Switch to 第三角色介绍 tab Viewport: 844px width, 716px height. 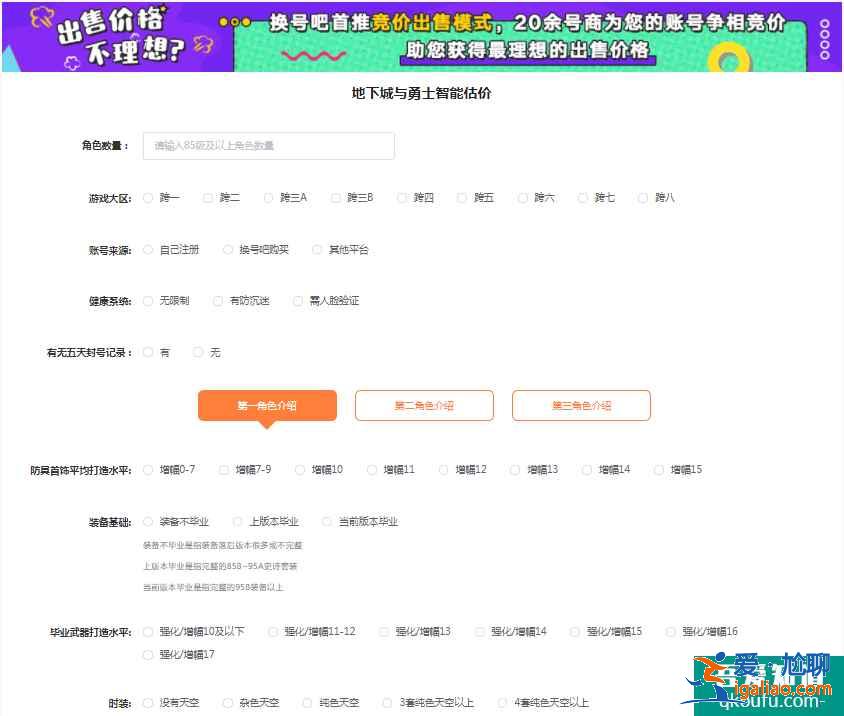click(x=581, y=405)
